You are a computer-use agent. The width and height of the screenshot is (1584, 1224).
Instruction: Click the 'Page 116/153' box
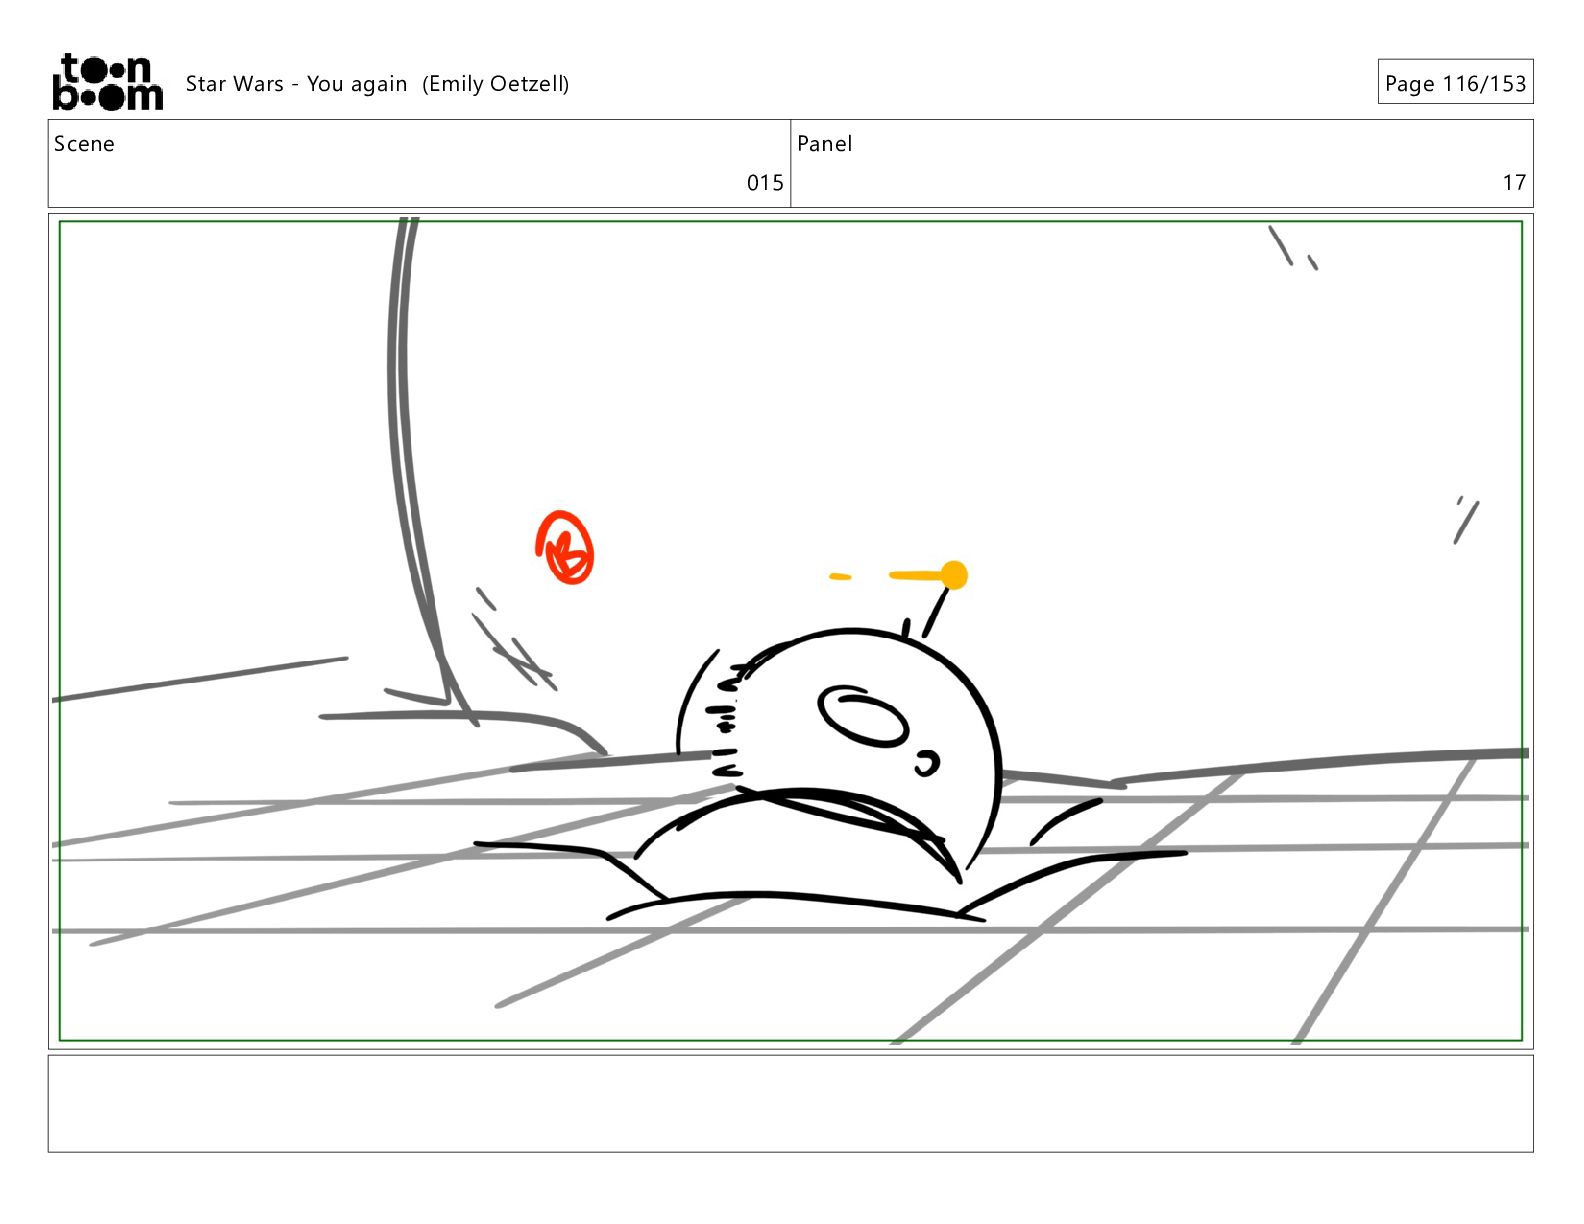(x=1455, y=82)
